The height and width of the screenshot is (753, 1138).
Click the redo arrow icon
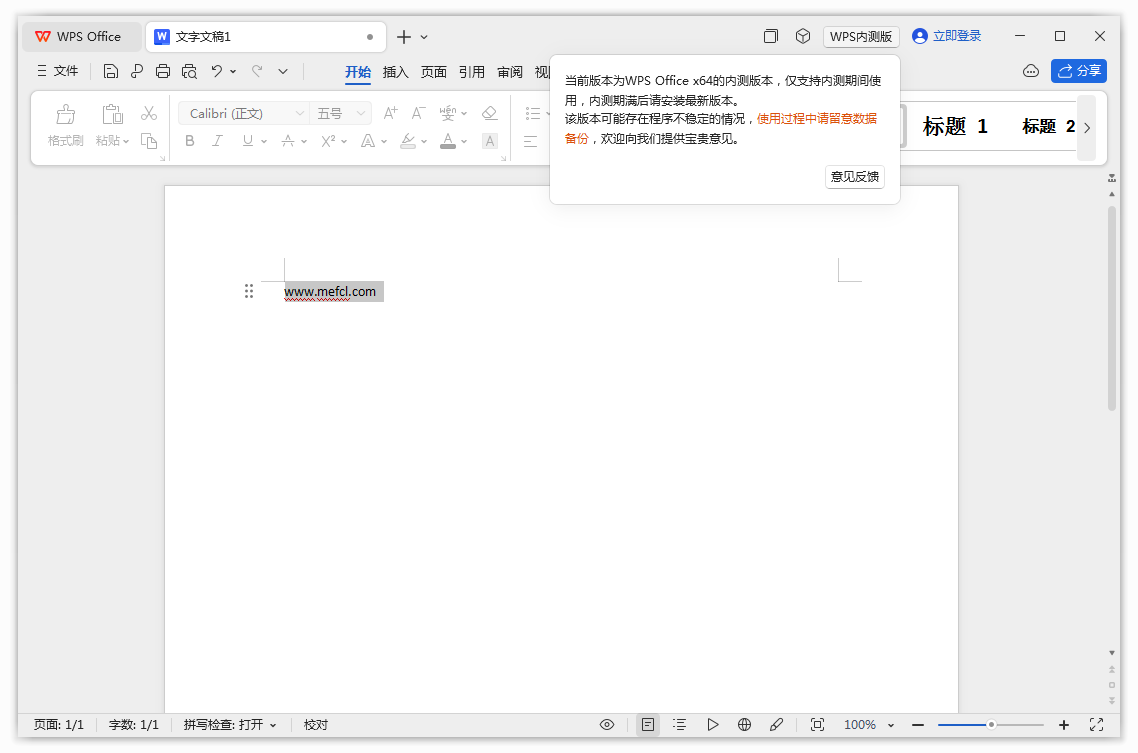pyautogui.click(x=257, y=71)
